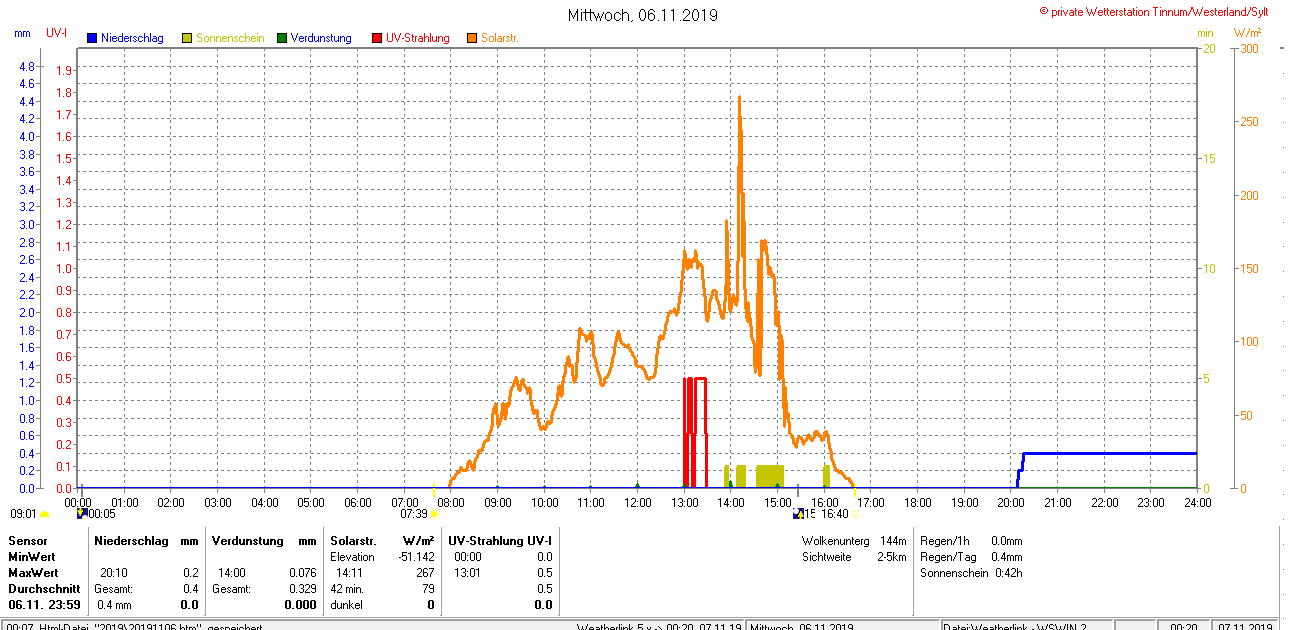The height and width of the screenshot is (630, 1310).
Task: Click the UV-Strahlung UV-I column header
Action: pyautogui.click(x=500, y=541)
